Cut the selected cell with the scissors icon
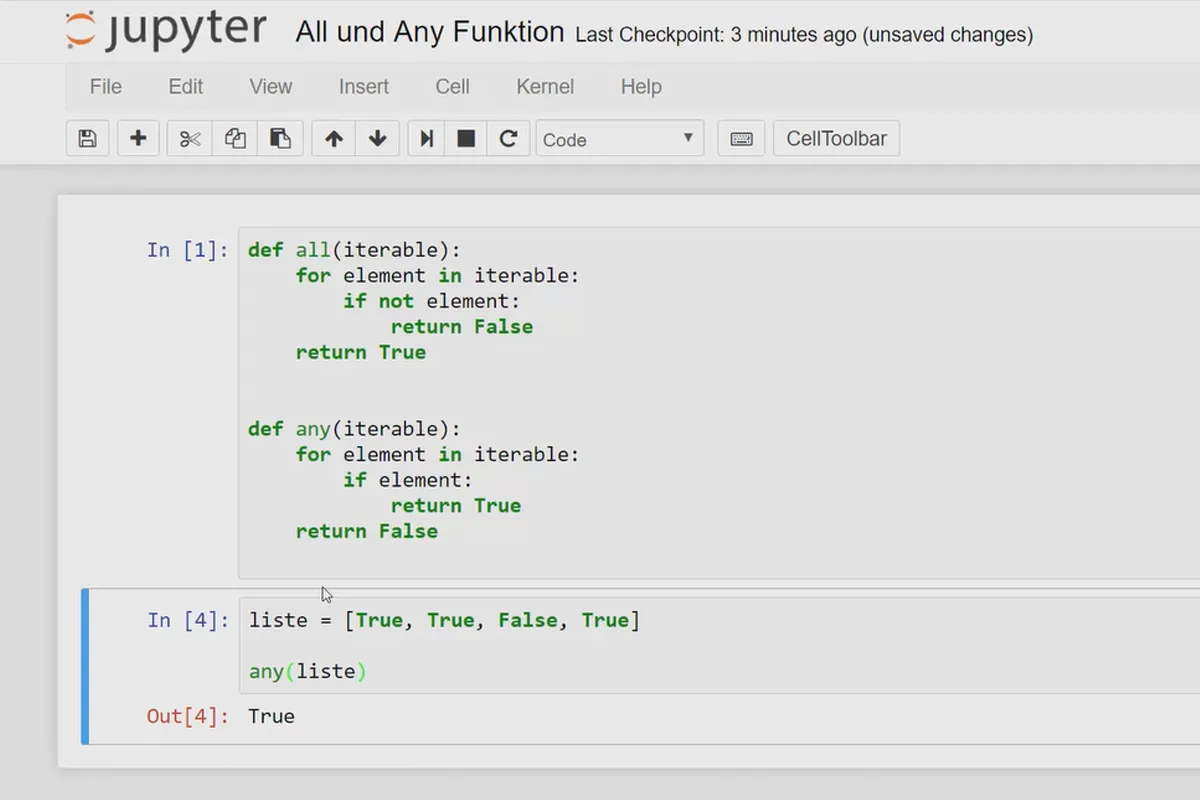Screen dimensions: 1200x800 (190, 139)
